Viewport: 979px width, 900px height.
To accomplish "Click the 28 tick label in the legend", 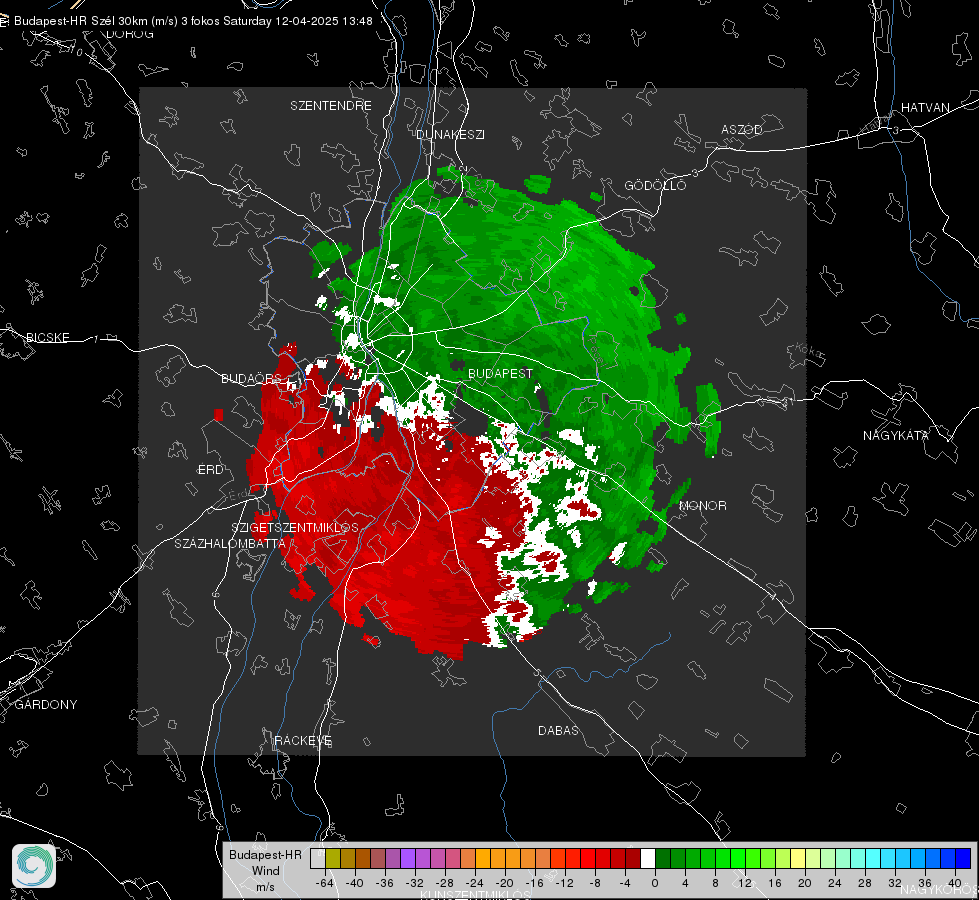I will pyautogui.click(x=865, y=883).
